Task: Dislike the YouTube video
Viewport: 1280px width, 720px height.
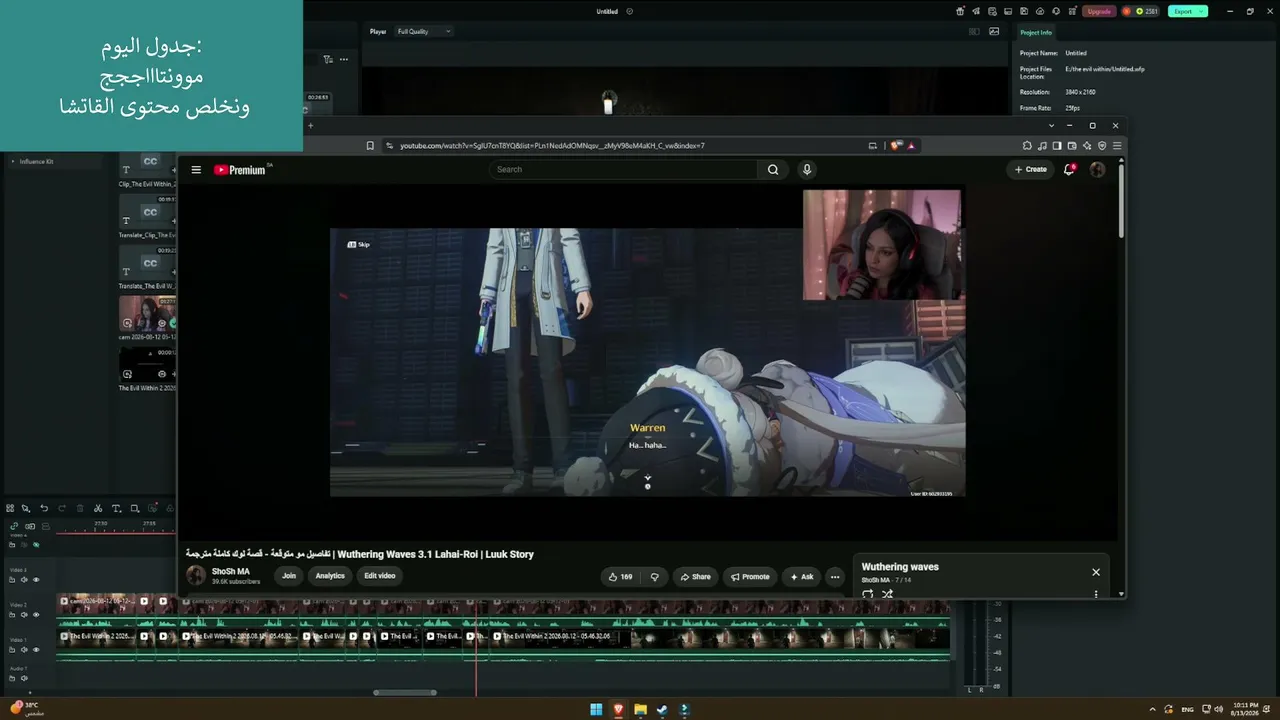Action: [x=655, y=577]
